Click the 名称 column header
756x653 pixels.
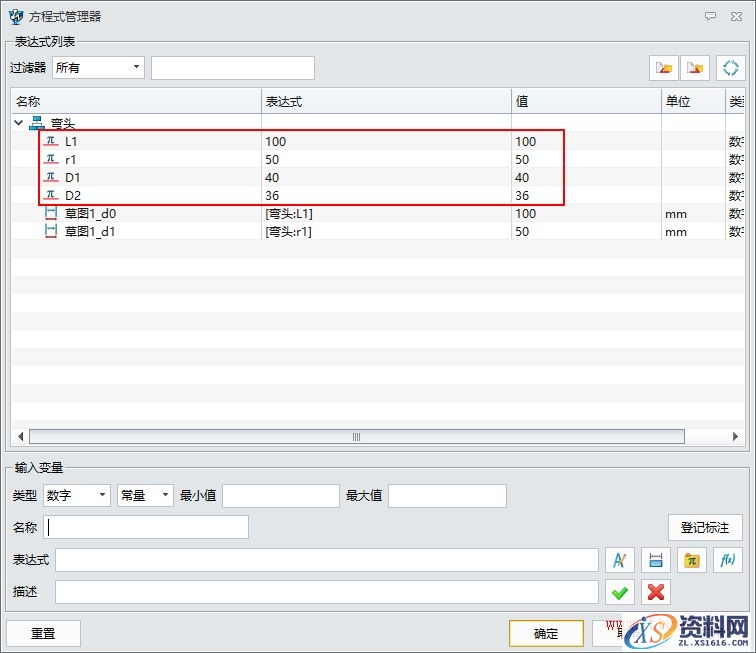pos(136,102)
